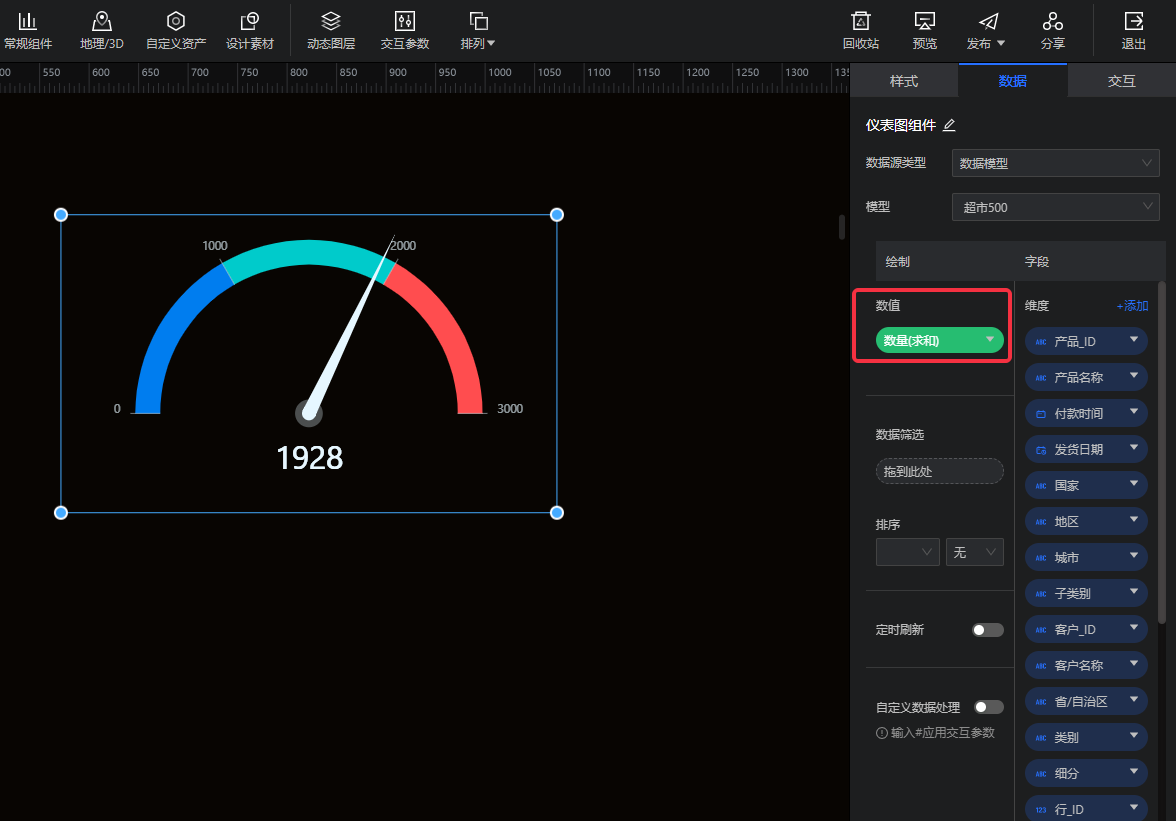
Task: Switch to the 样式 tab
Action: [904, 81]
